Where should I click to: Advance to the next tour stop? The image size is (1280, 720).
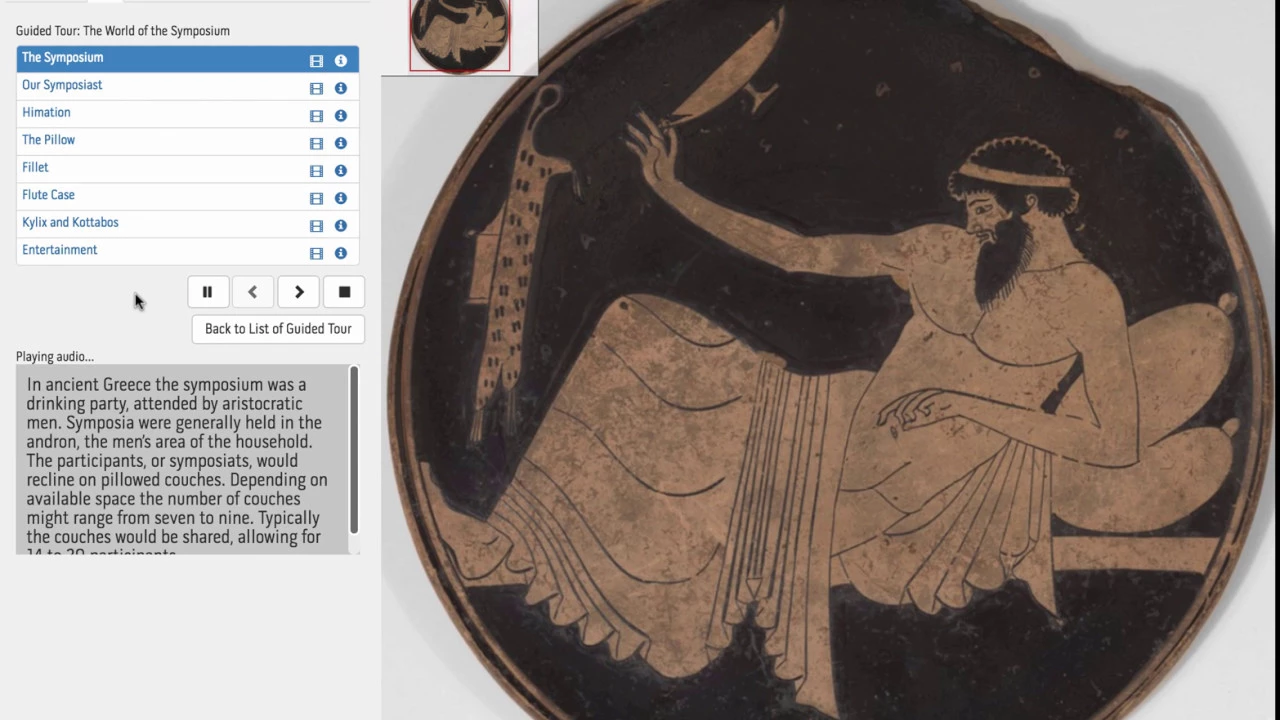point(299,292)
